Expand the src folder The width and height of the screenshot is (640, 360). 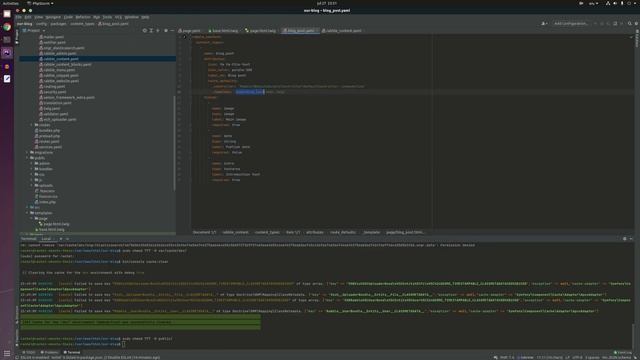27,207
